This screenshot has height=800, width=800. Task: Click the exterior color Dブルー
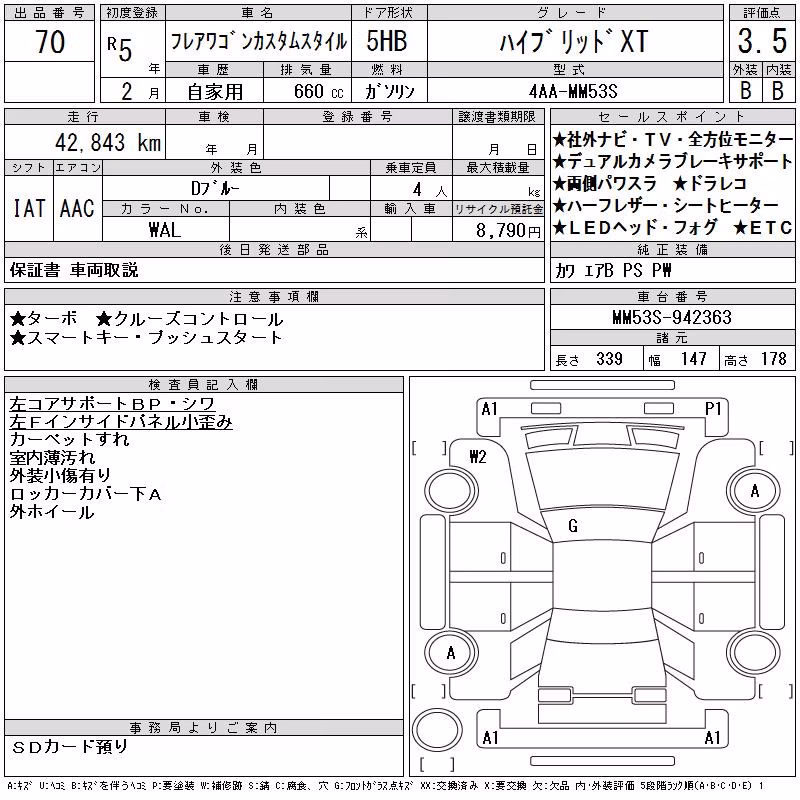[215, 189]
